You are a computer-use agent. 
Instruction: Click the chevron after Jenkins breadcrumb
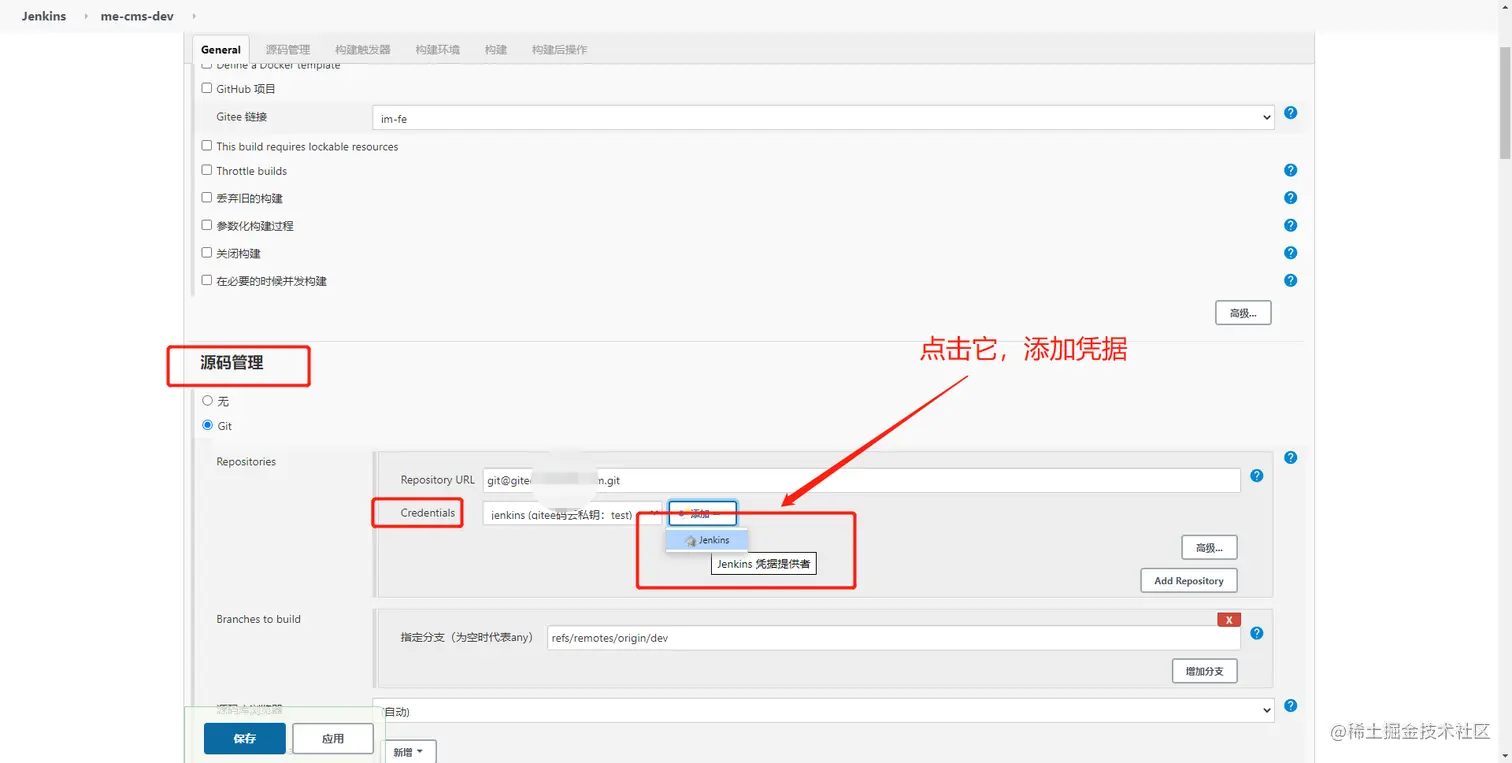(x=84, y=16)
